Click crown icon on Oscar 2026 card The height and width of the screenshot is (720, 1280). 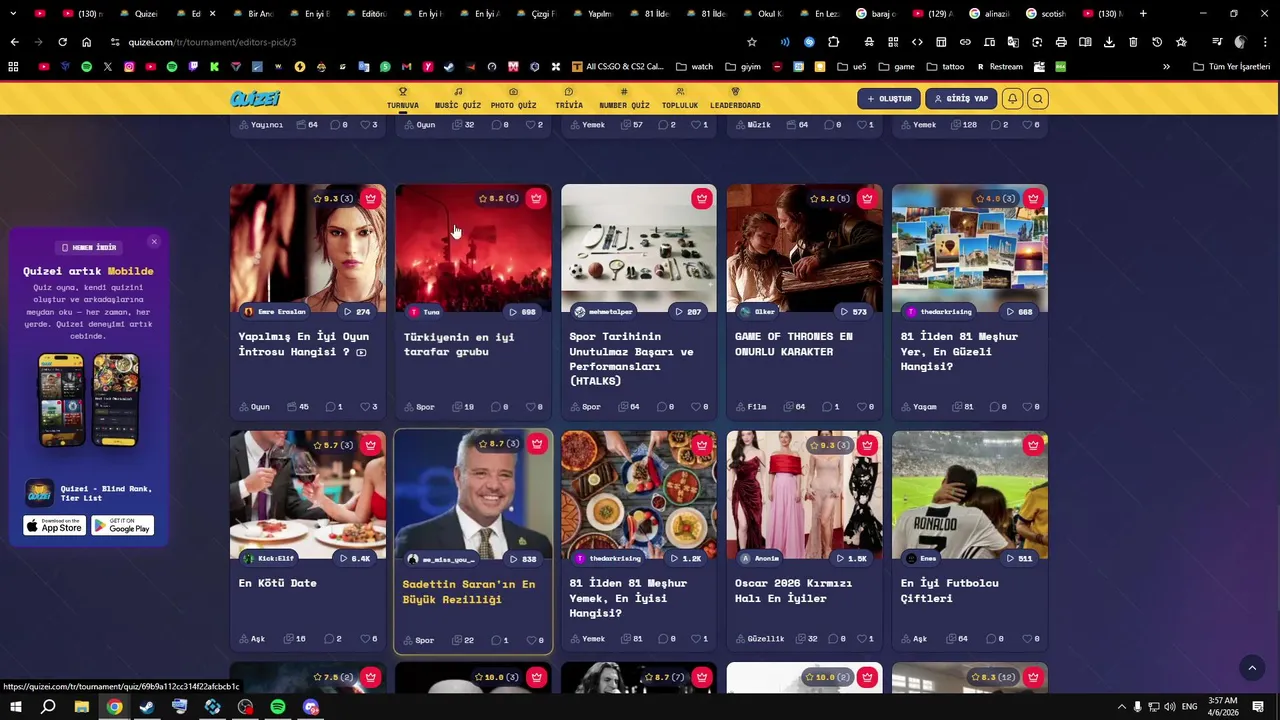867,445
